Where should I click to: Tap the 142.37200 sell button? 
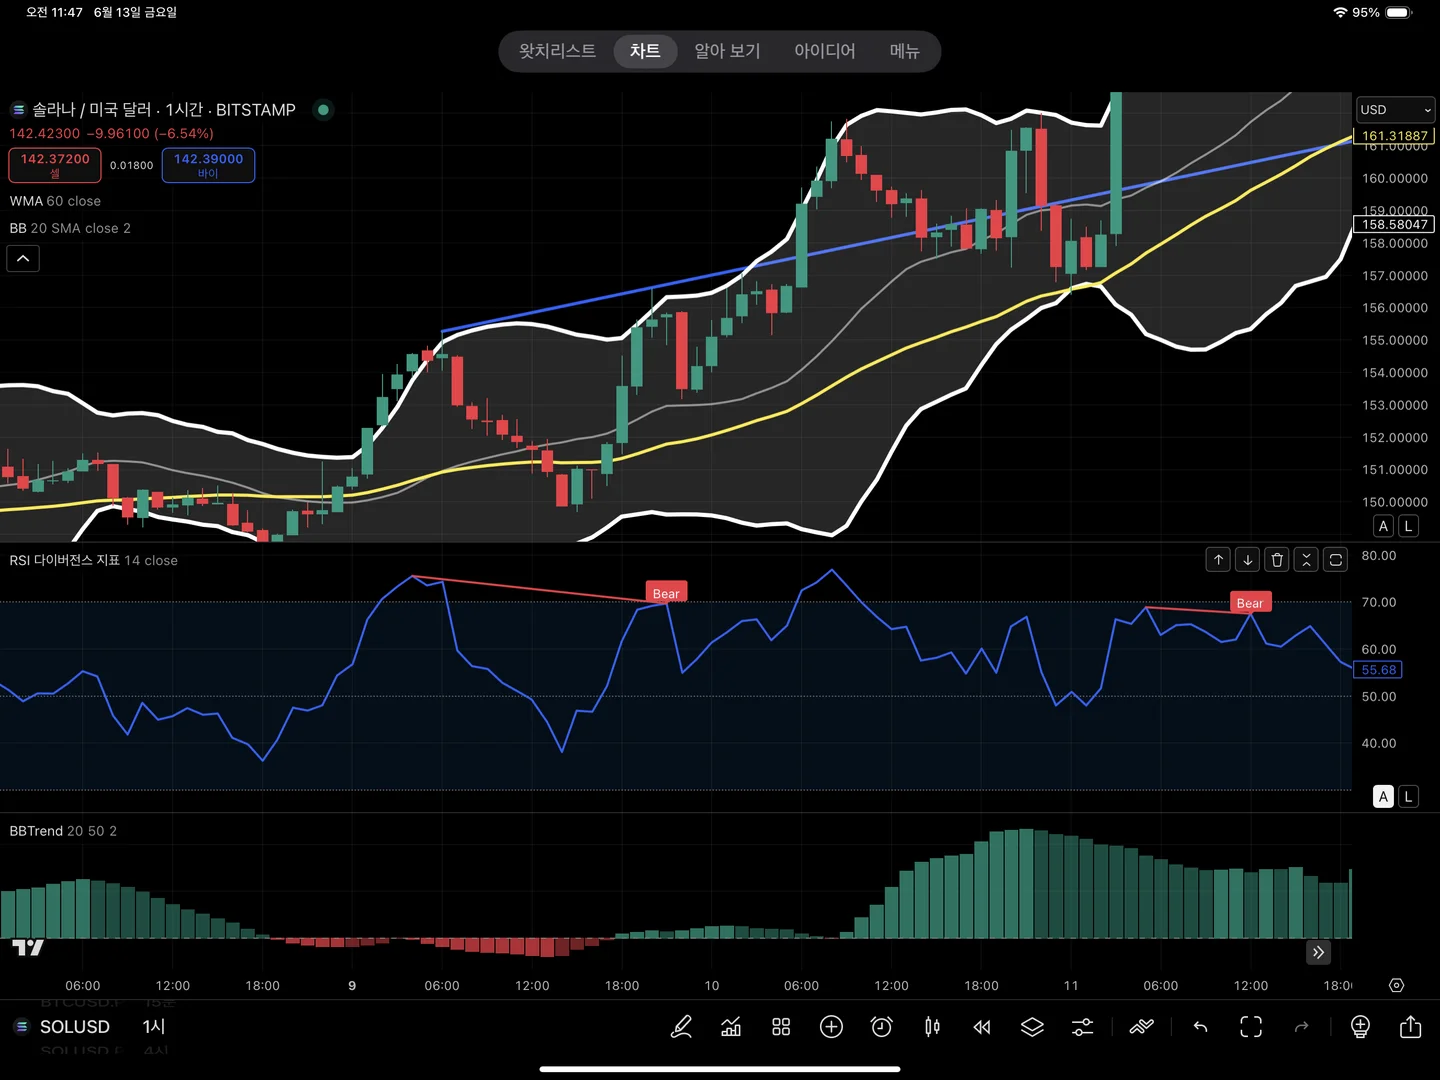[55, 165]
